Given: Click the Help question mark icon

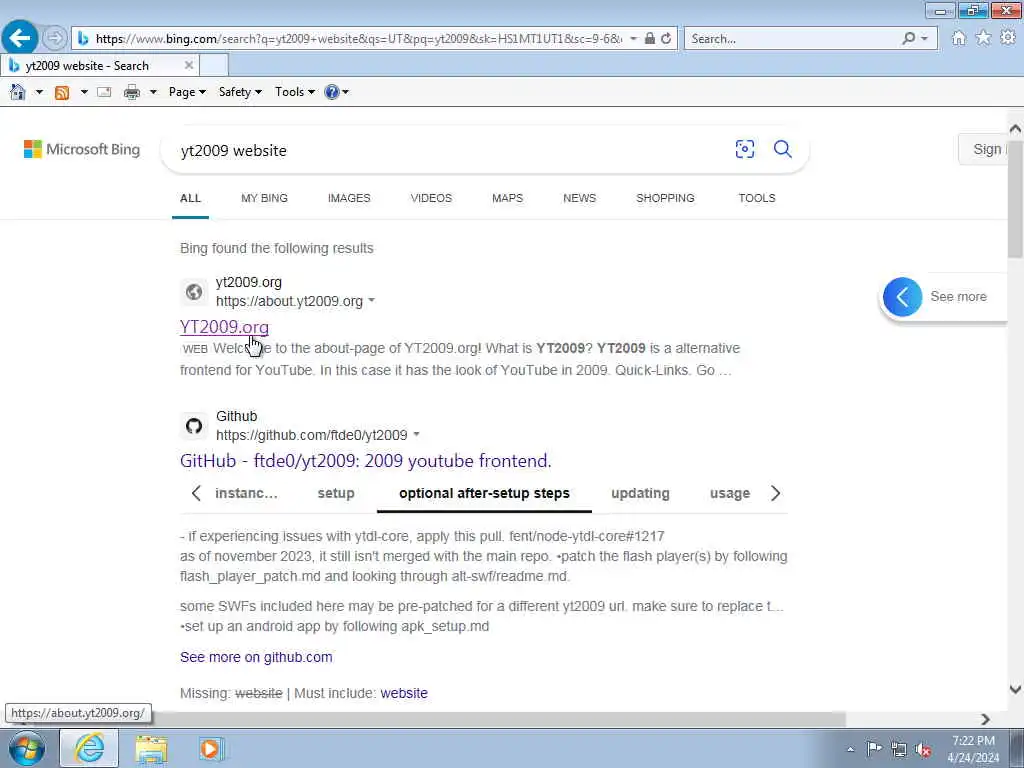Looking at the screenshot, I should [332, 92].
